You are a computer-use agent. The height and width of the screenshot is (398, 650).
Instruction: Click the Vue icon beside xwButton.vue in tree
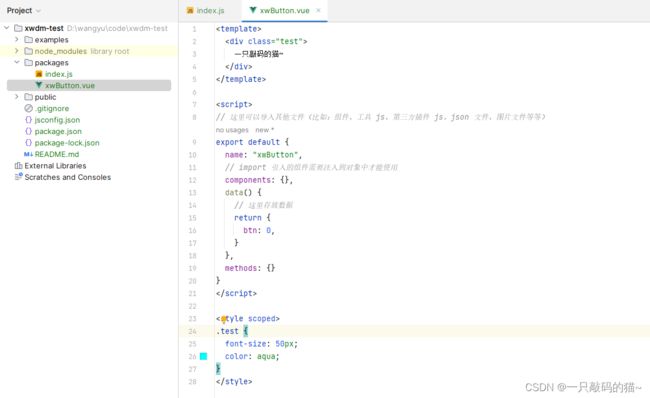pos(39,85)
